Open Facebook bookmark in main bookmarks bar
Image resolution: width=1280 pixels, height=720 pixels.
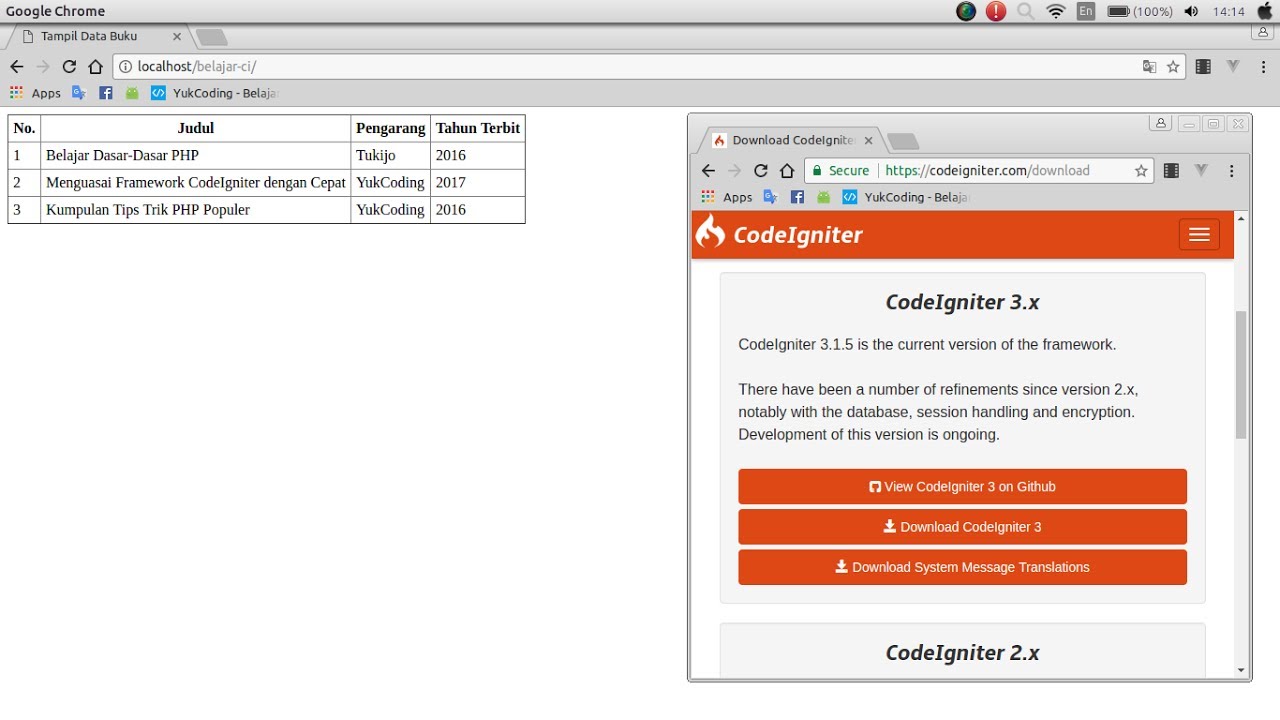pos(106,93)
